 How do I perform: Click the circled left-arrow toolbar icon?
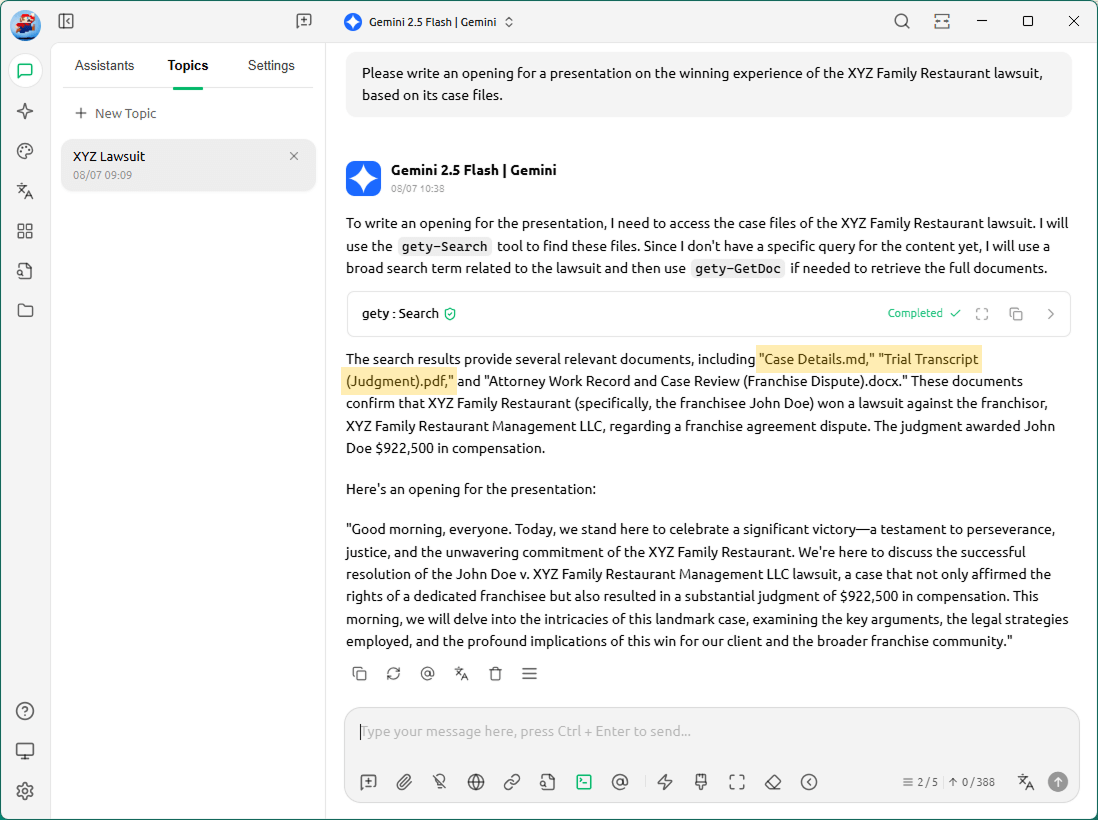pos(809,782)
